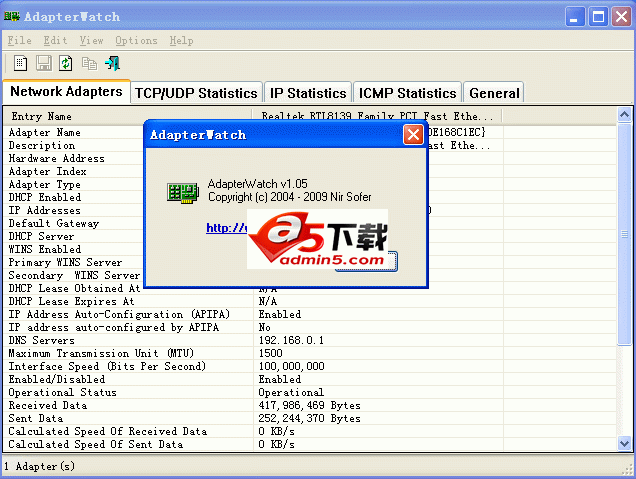Open the Options menu
Image resolution: width=636 pixels, height=479 pixels.
pyautogui.click(x=136, y=41)
